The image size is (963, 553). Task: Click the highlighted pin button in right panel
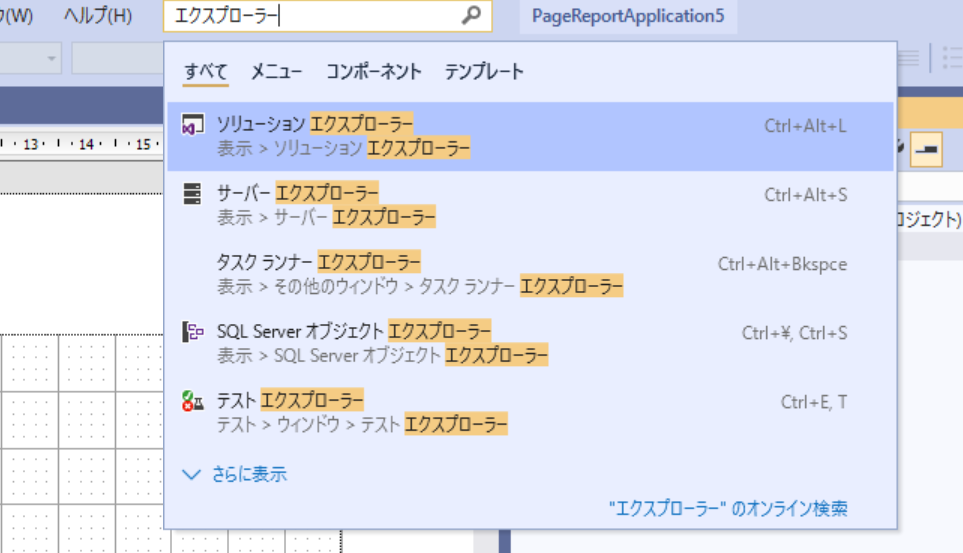[926, 149]
